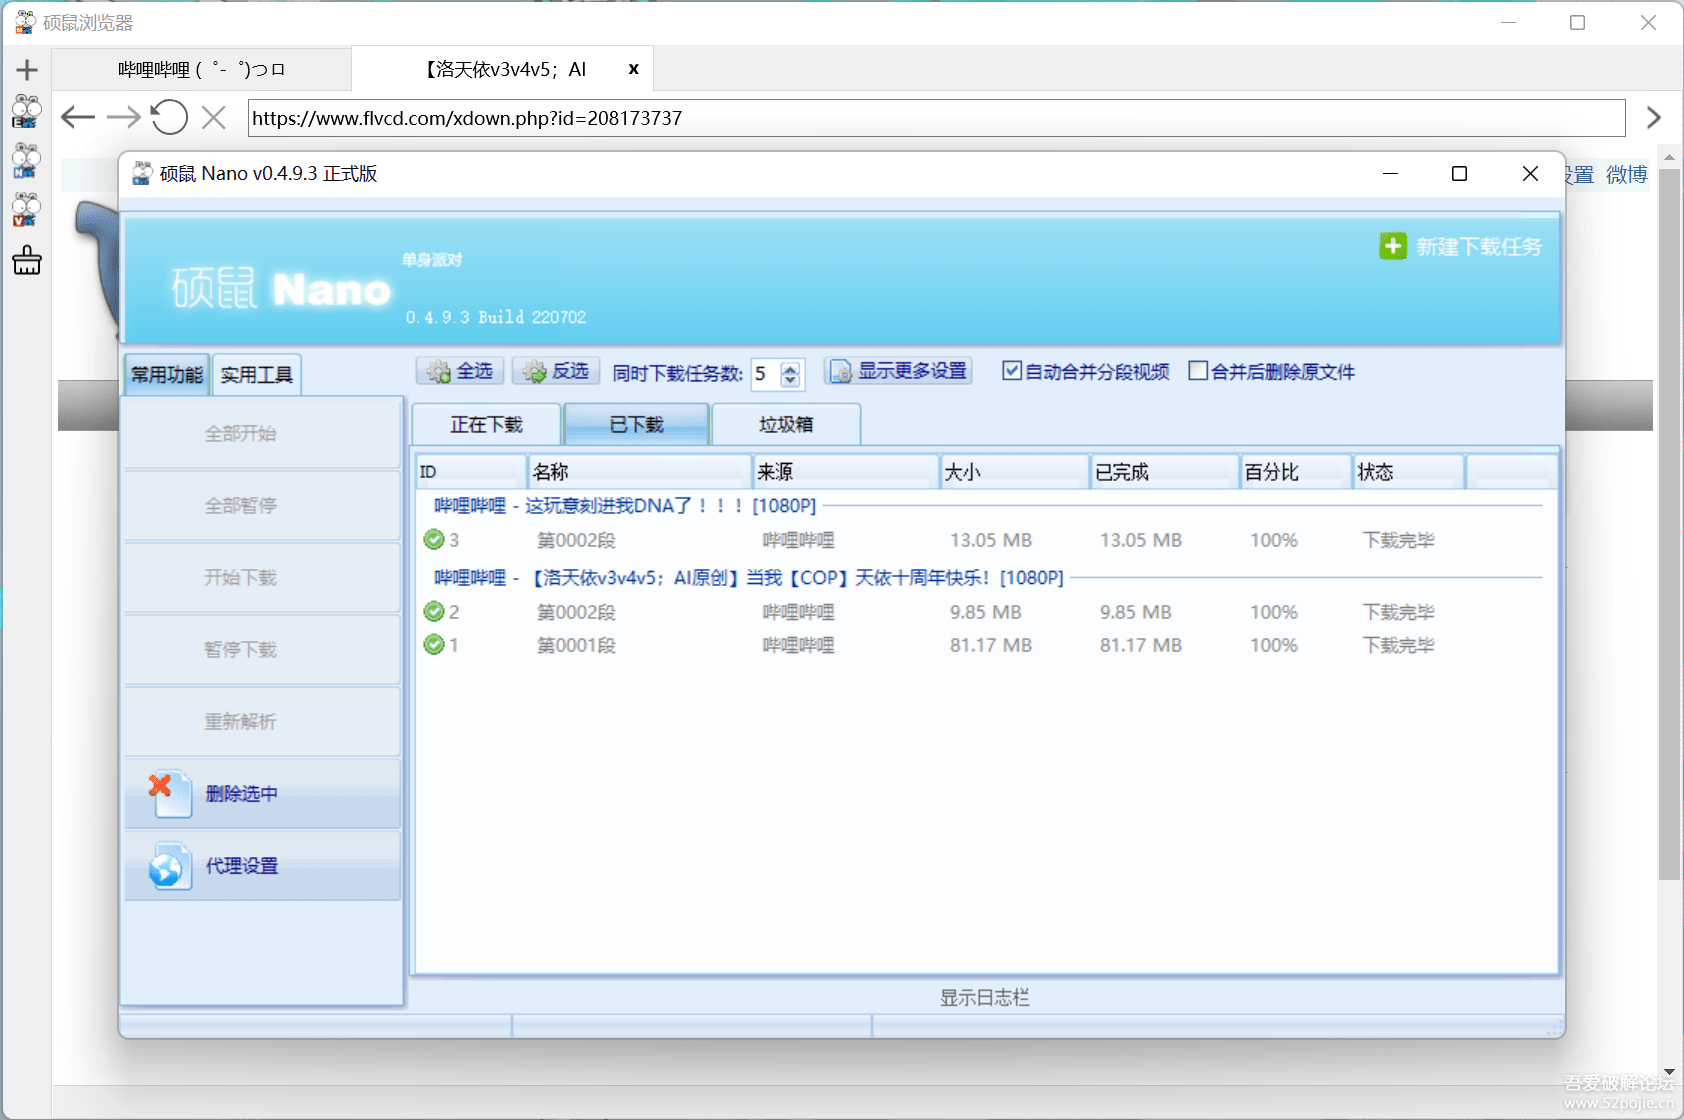Screen dimensions: 1684x1120
Task: Click the 微博 link in background page
Action: tap(1626, 175)
